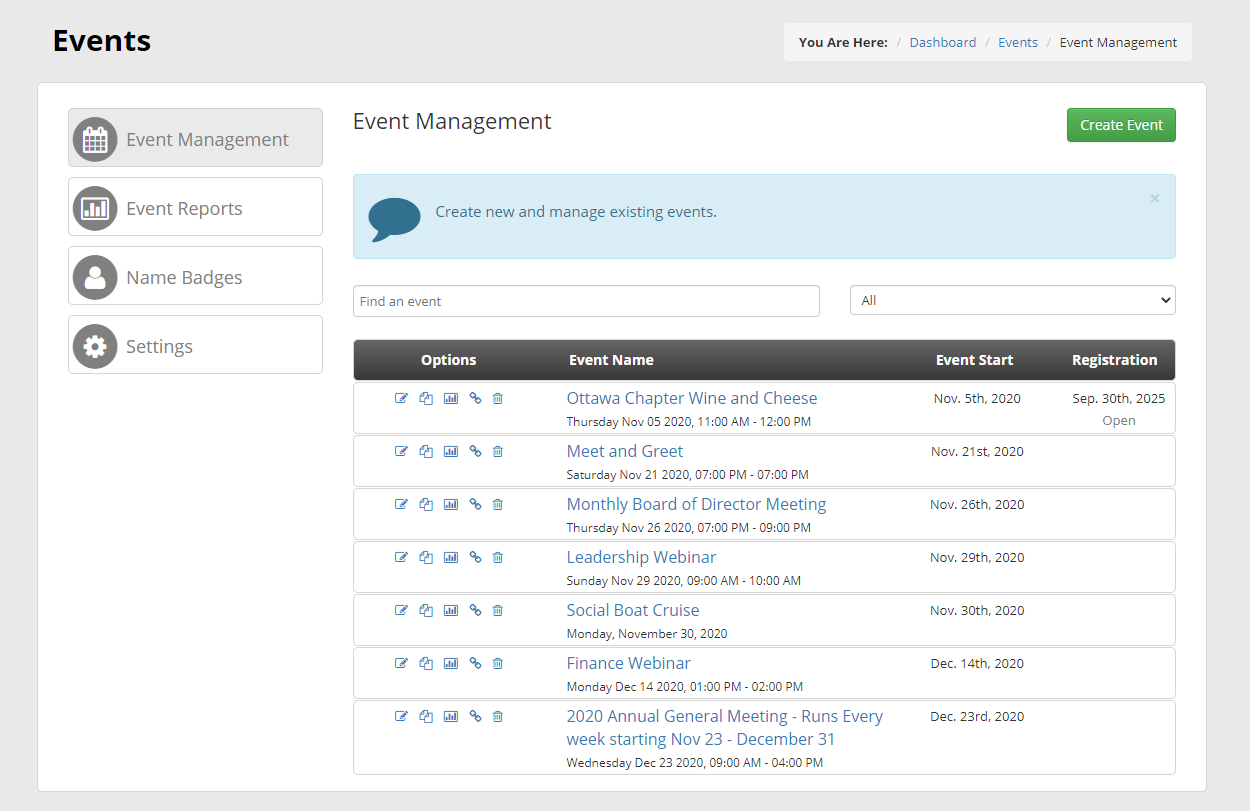
Task: Edit the Finance Webinar event
Action: pyautogui.click(x=401, y=663)
